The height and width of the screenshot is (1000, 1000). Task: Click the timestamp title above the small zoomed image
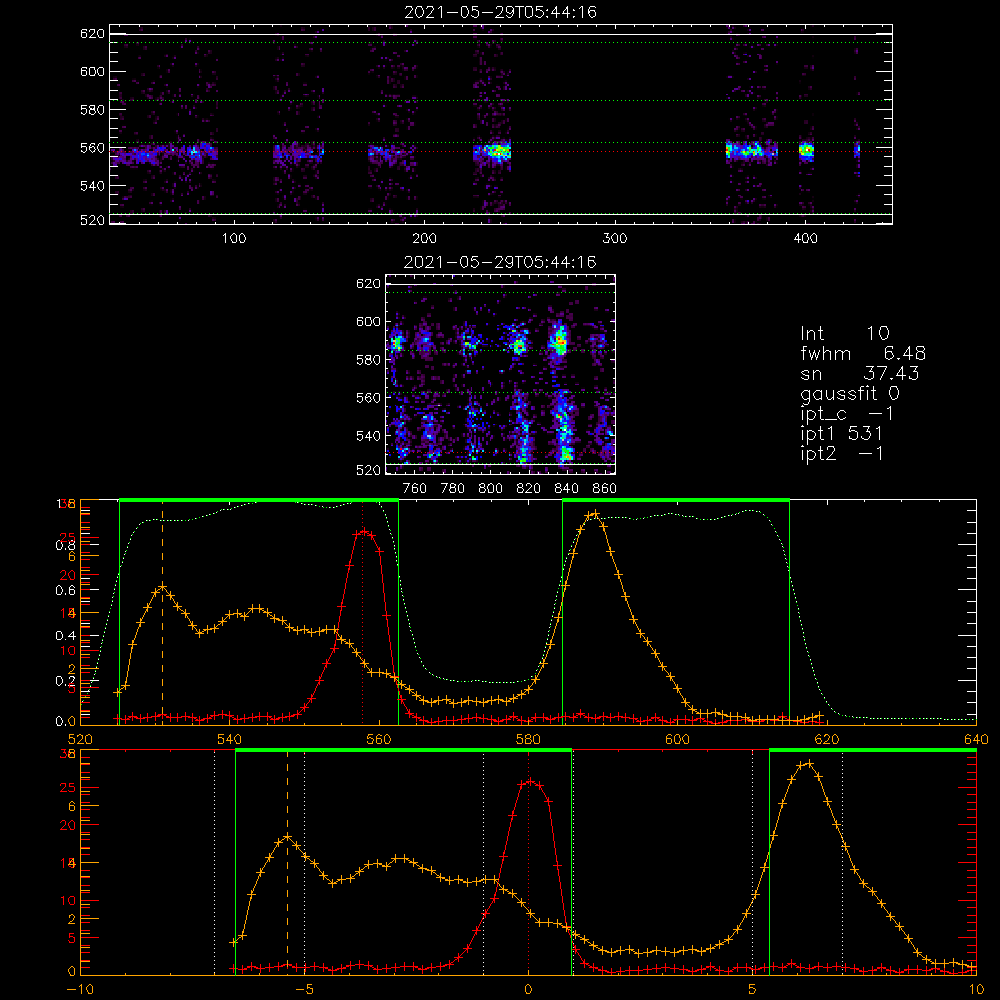click(501, 262)
